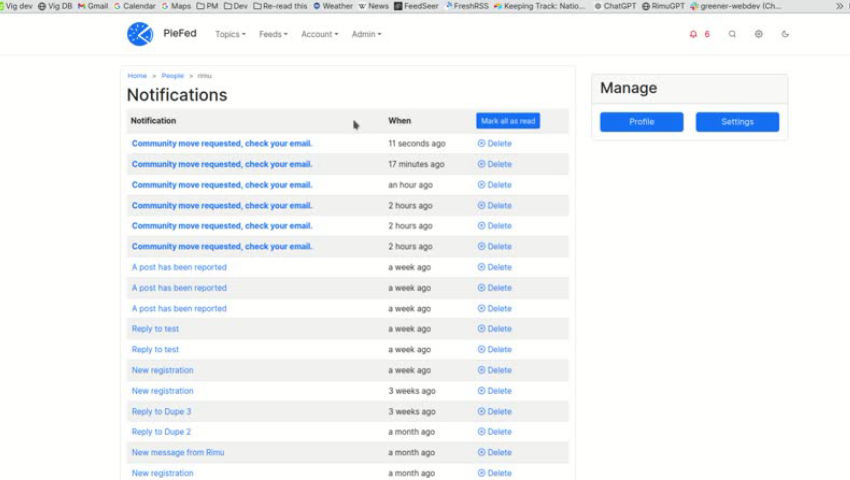The width and height of the screenshot is (850, 480).
Task: Open the Profile button in Manage
Action: coord(641,122)
